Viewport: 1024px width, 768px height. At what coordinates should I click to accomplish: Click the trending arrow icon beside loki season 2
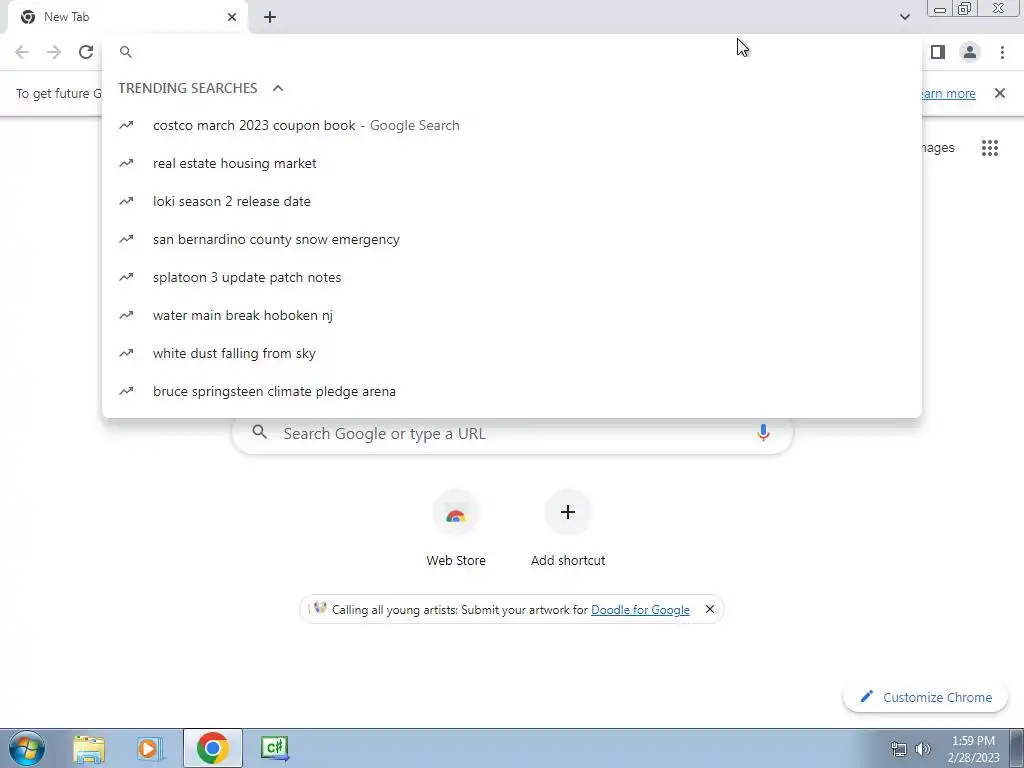tap(126, 201)
